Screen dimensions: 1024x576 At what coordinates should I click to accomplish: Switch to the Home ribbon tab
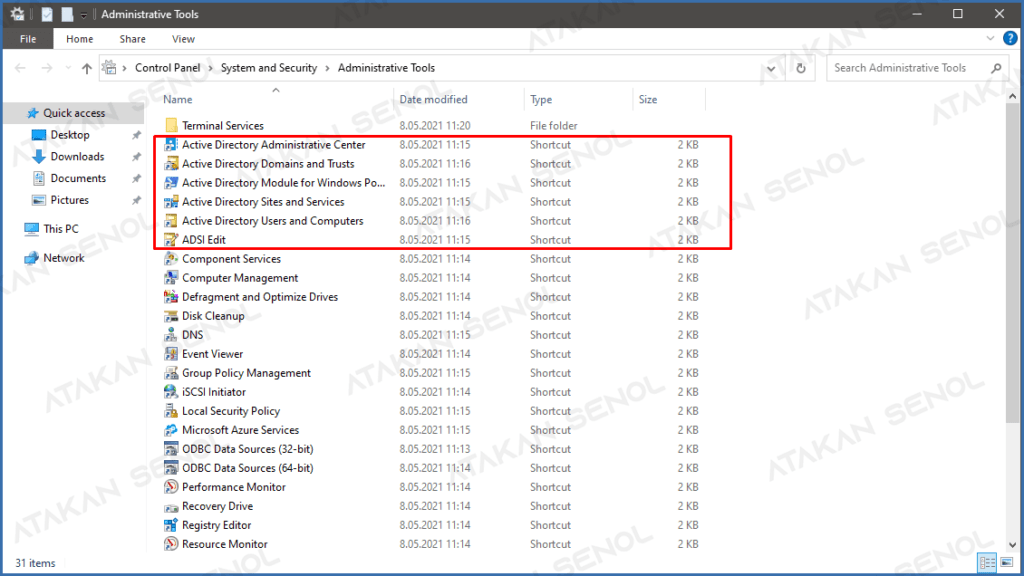click(80, 39)
